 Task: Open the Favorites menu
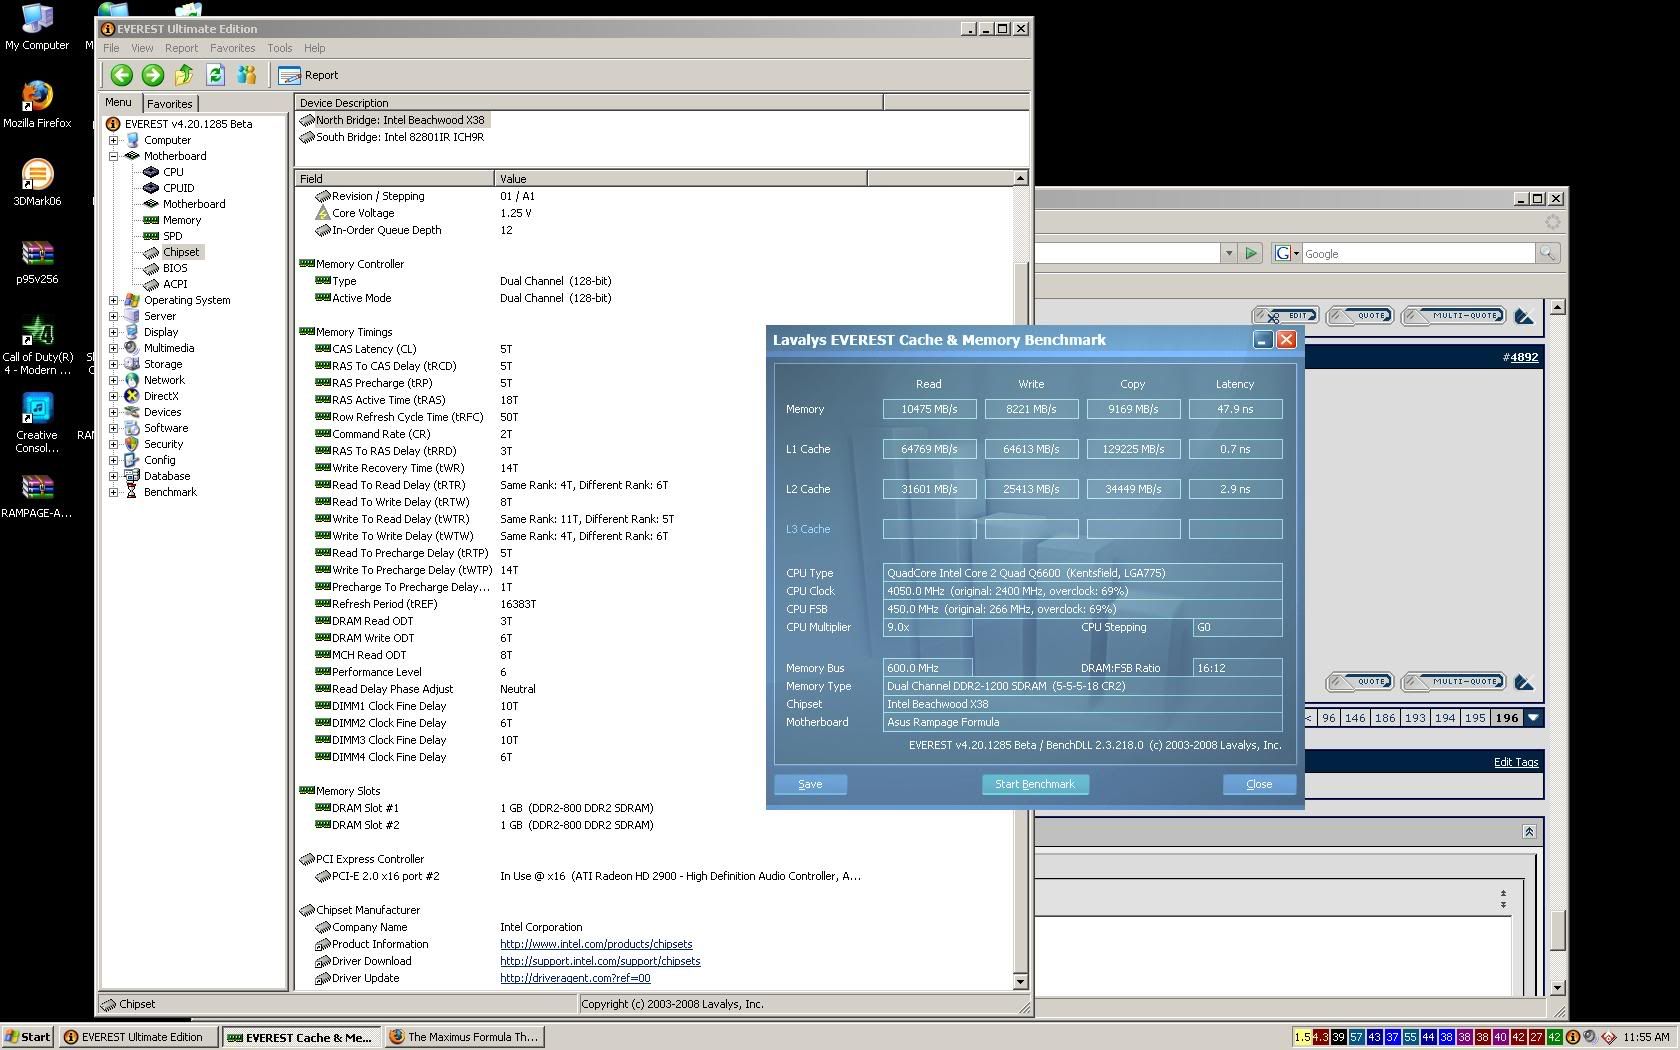[x=232, y=48]
